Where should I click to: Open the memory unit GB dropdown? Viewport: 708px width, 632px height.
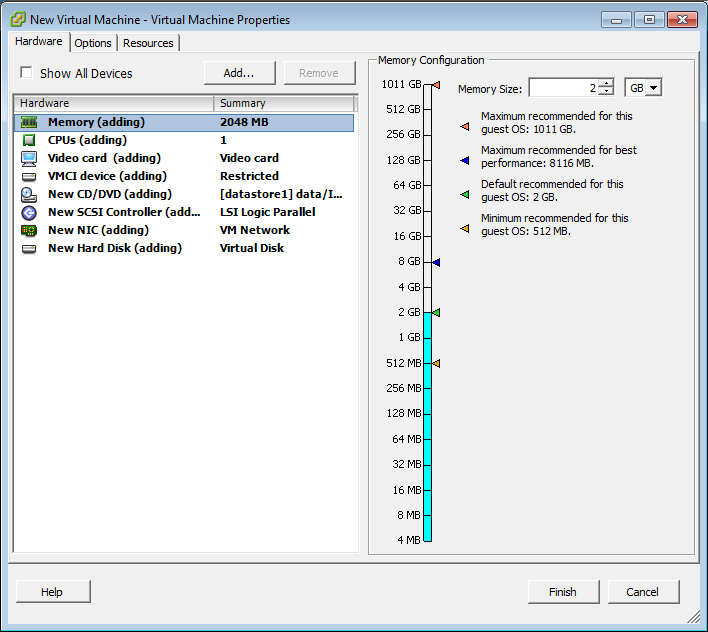coord(653,88)
